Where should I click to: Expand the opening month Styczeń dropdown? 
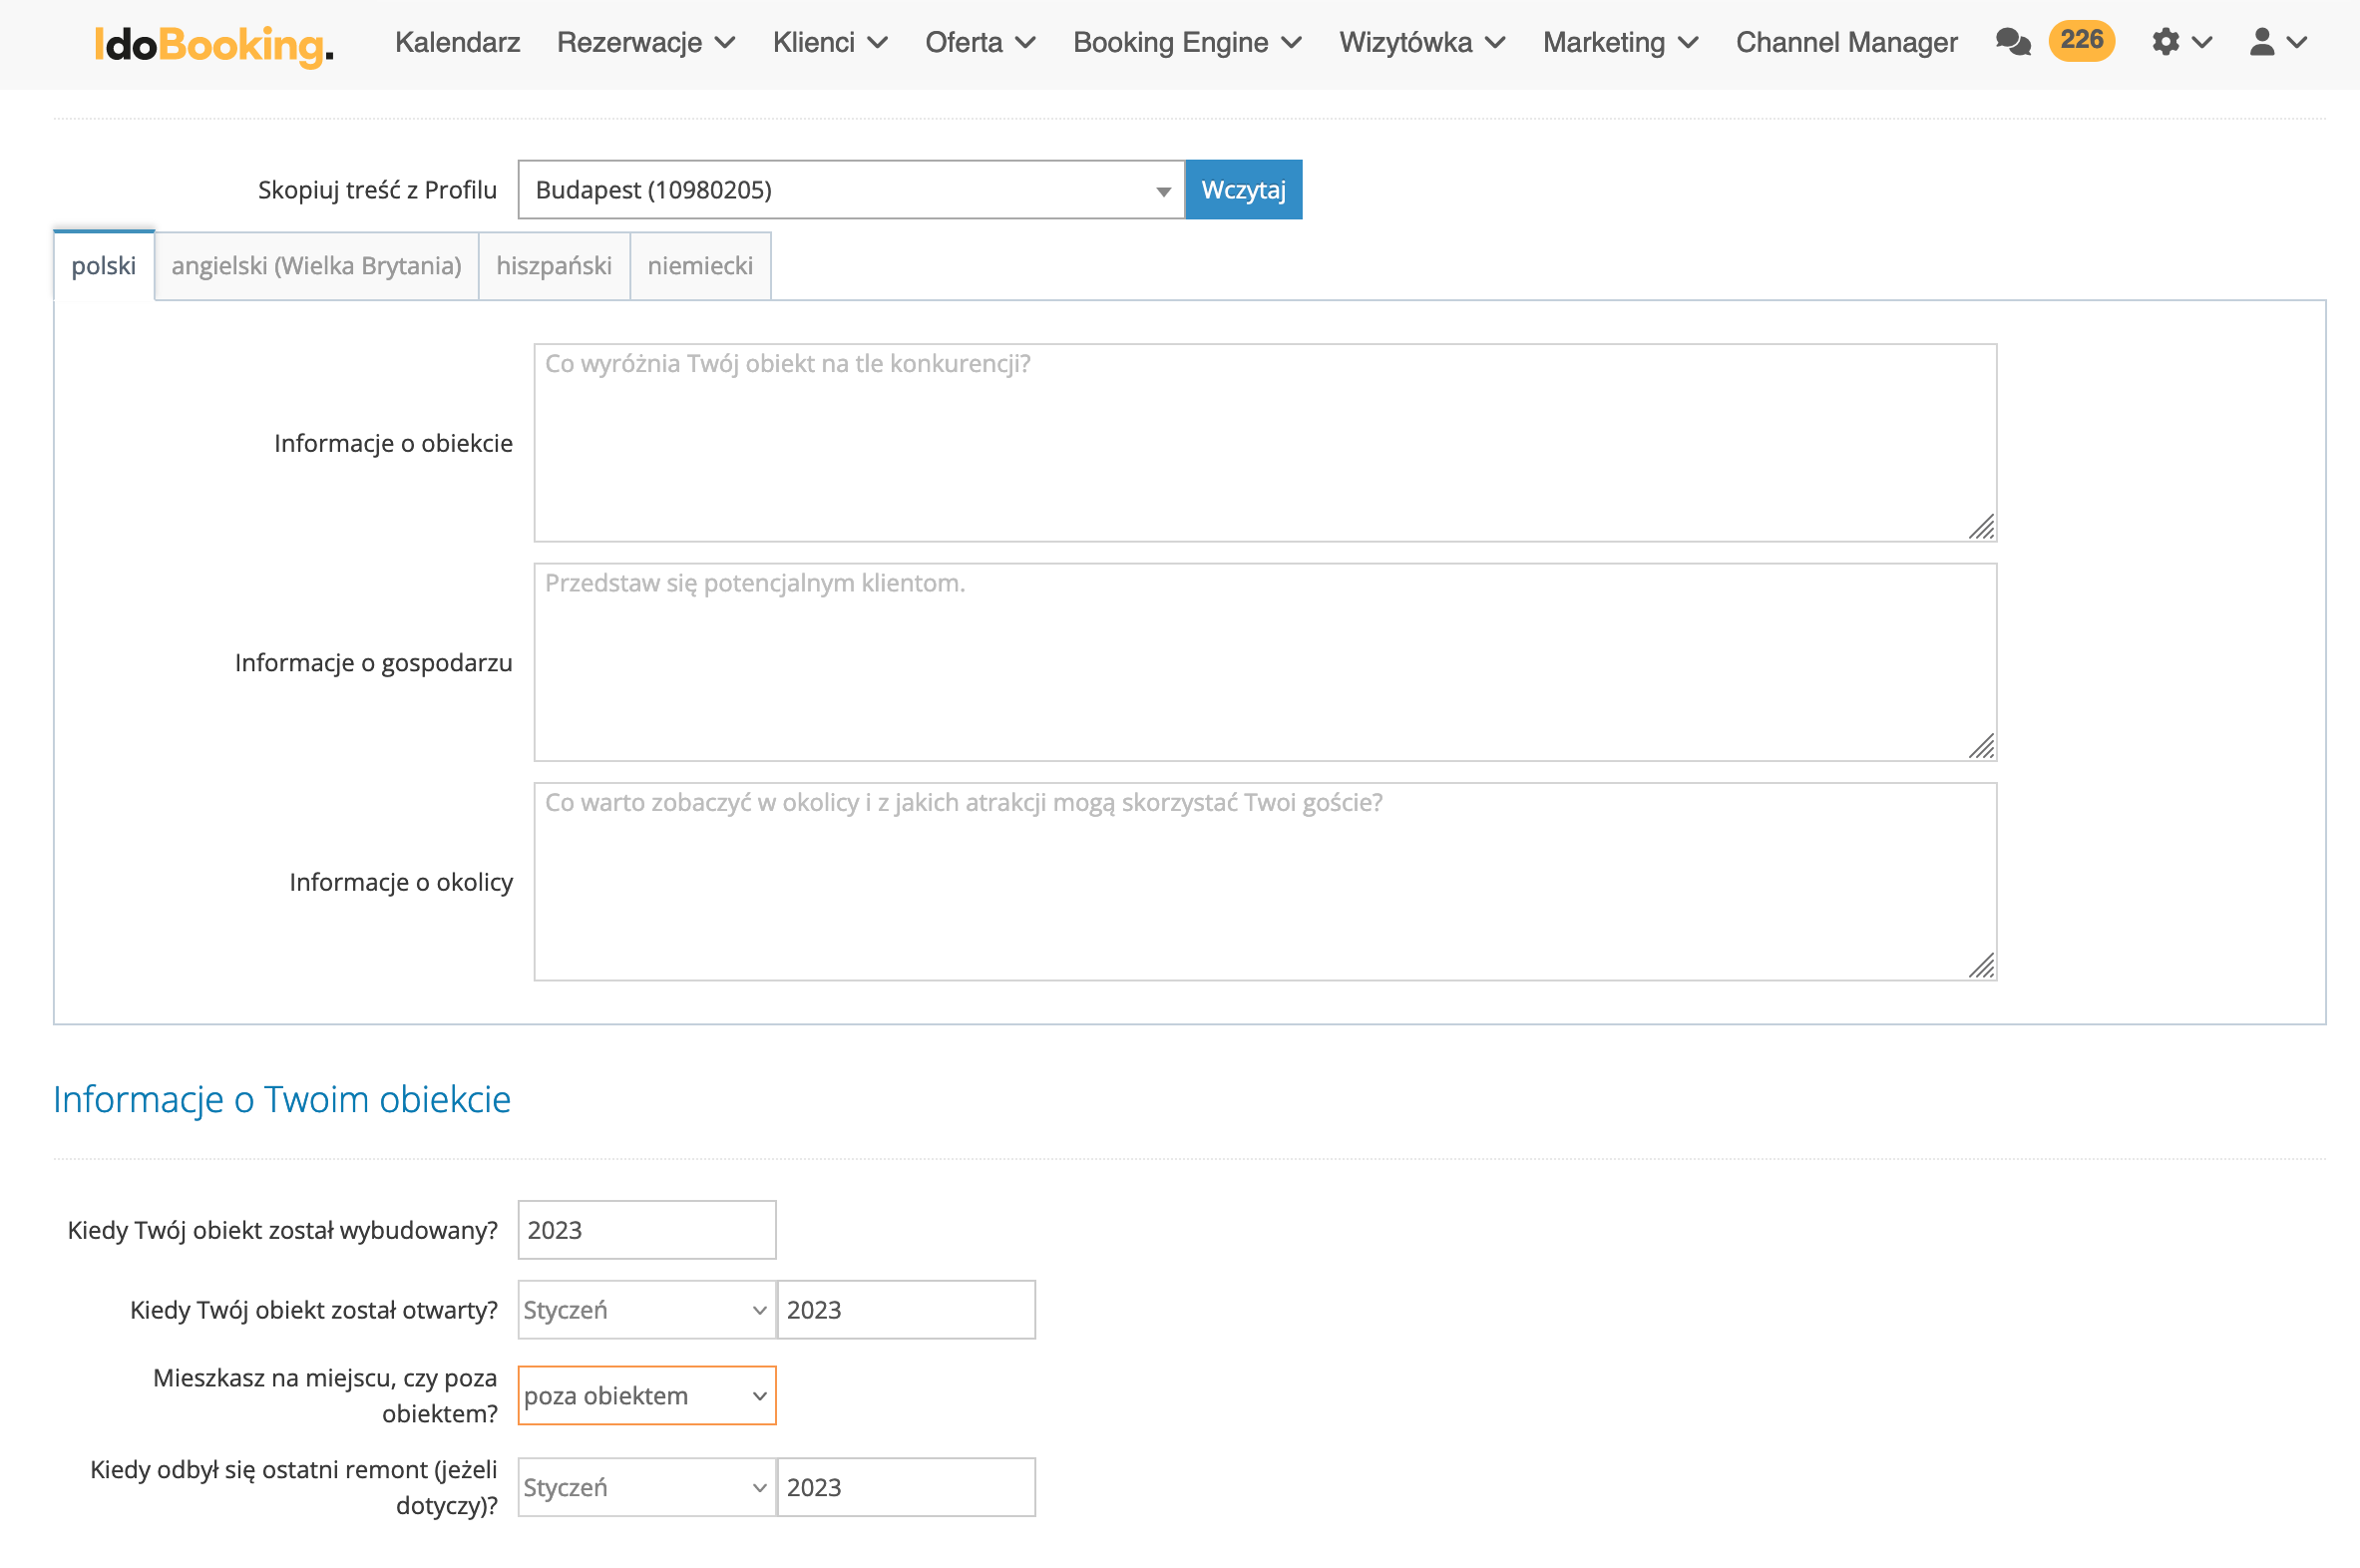point(646,1310)
